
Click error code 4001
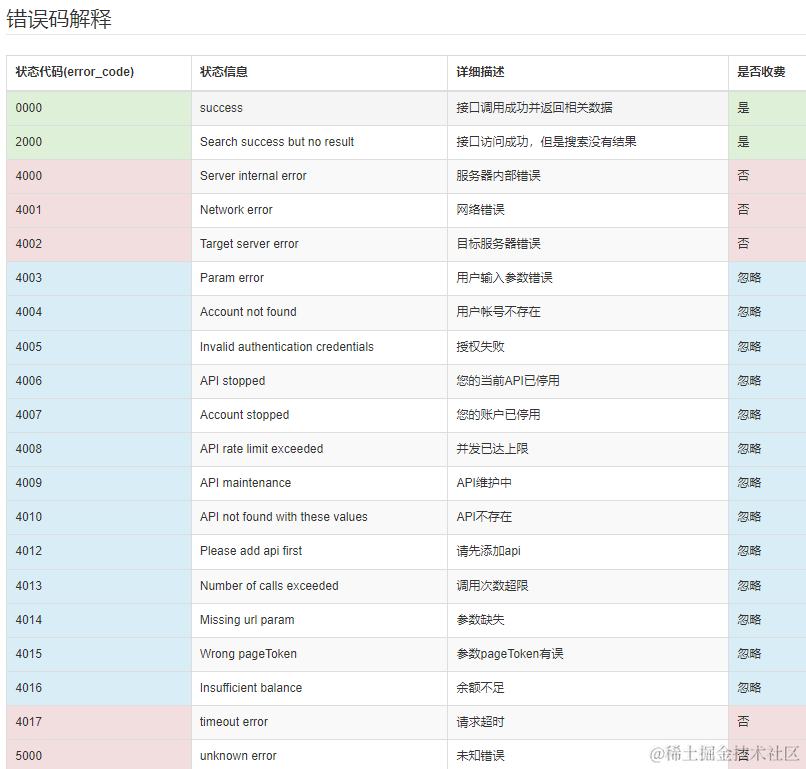click(29, 210)
